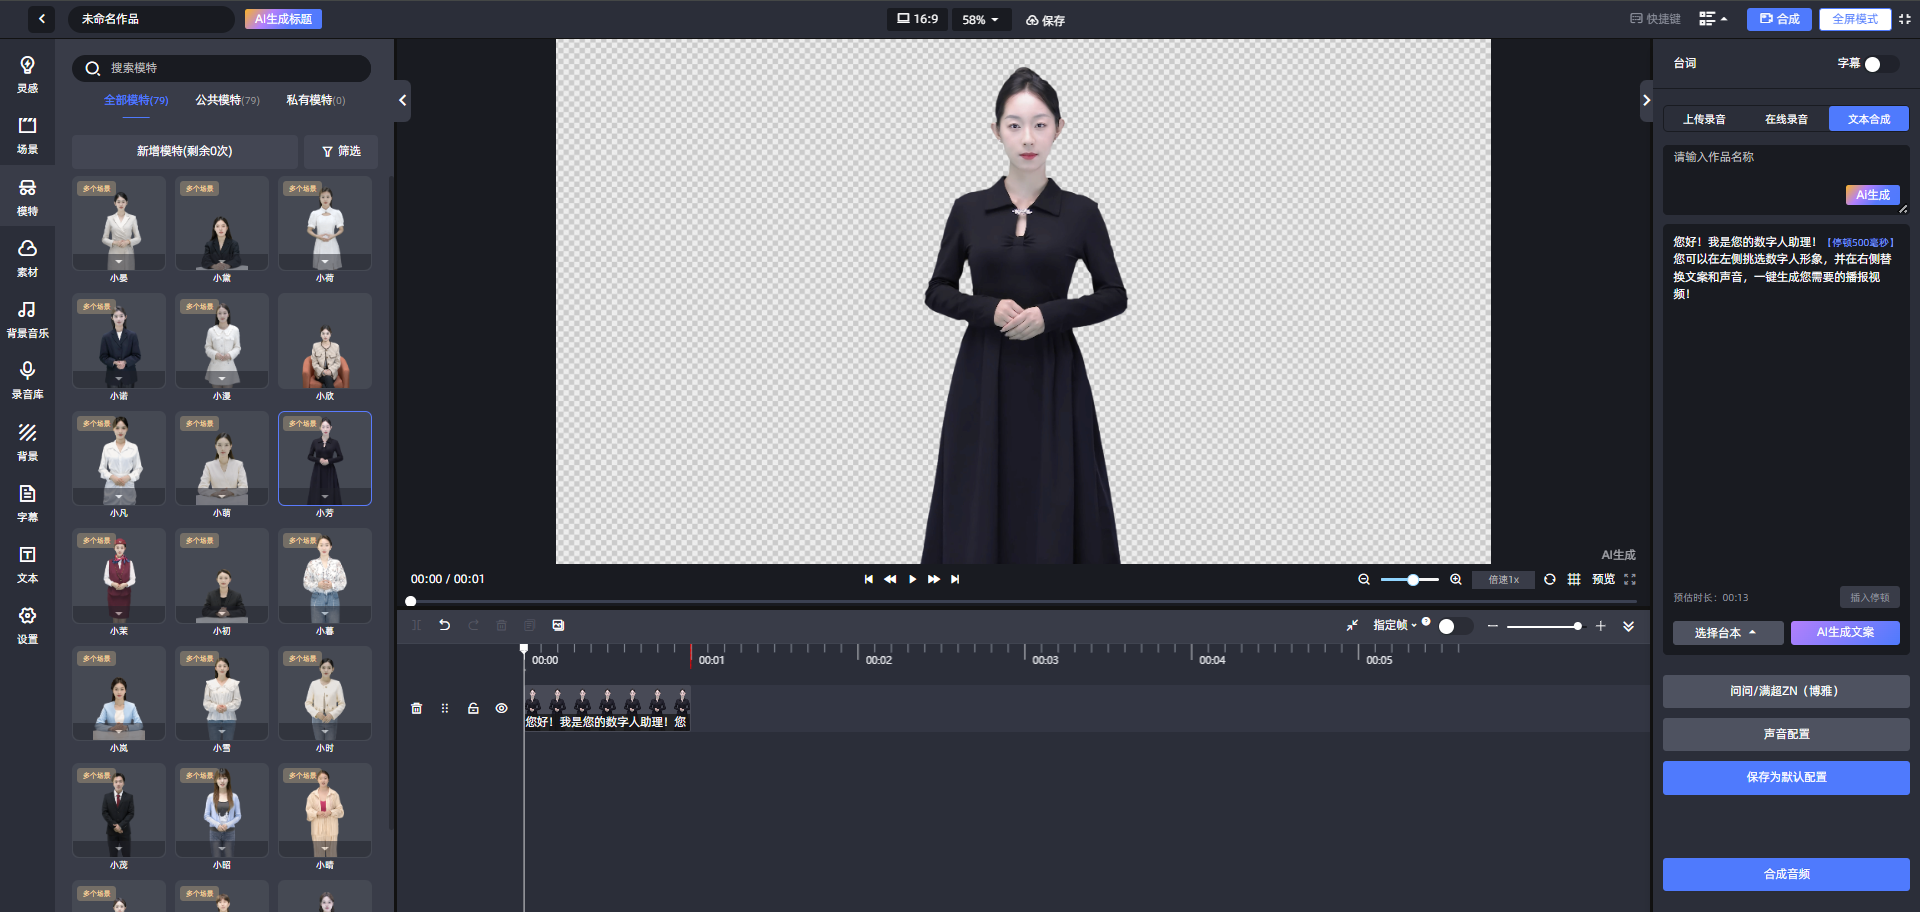Viewport: 1920px width, 912px height.
Task: Enter fullscreen preview via corner-brackets icon
Action: pyautogui.click(x=1630, y=579)
